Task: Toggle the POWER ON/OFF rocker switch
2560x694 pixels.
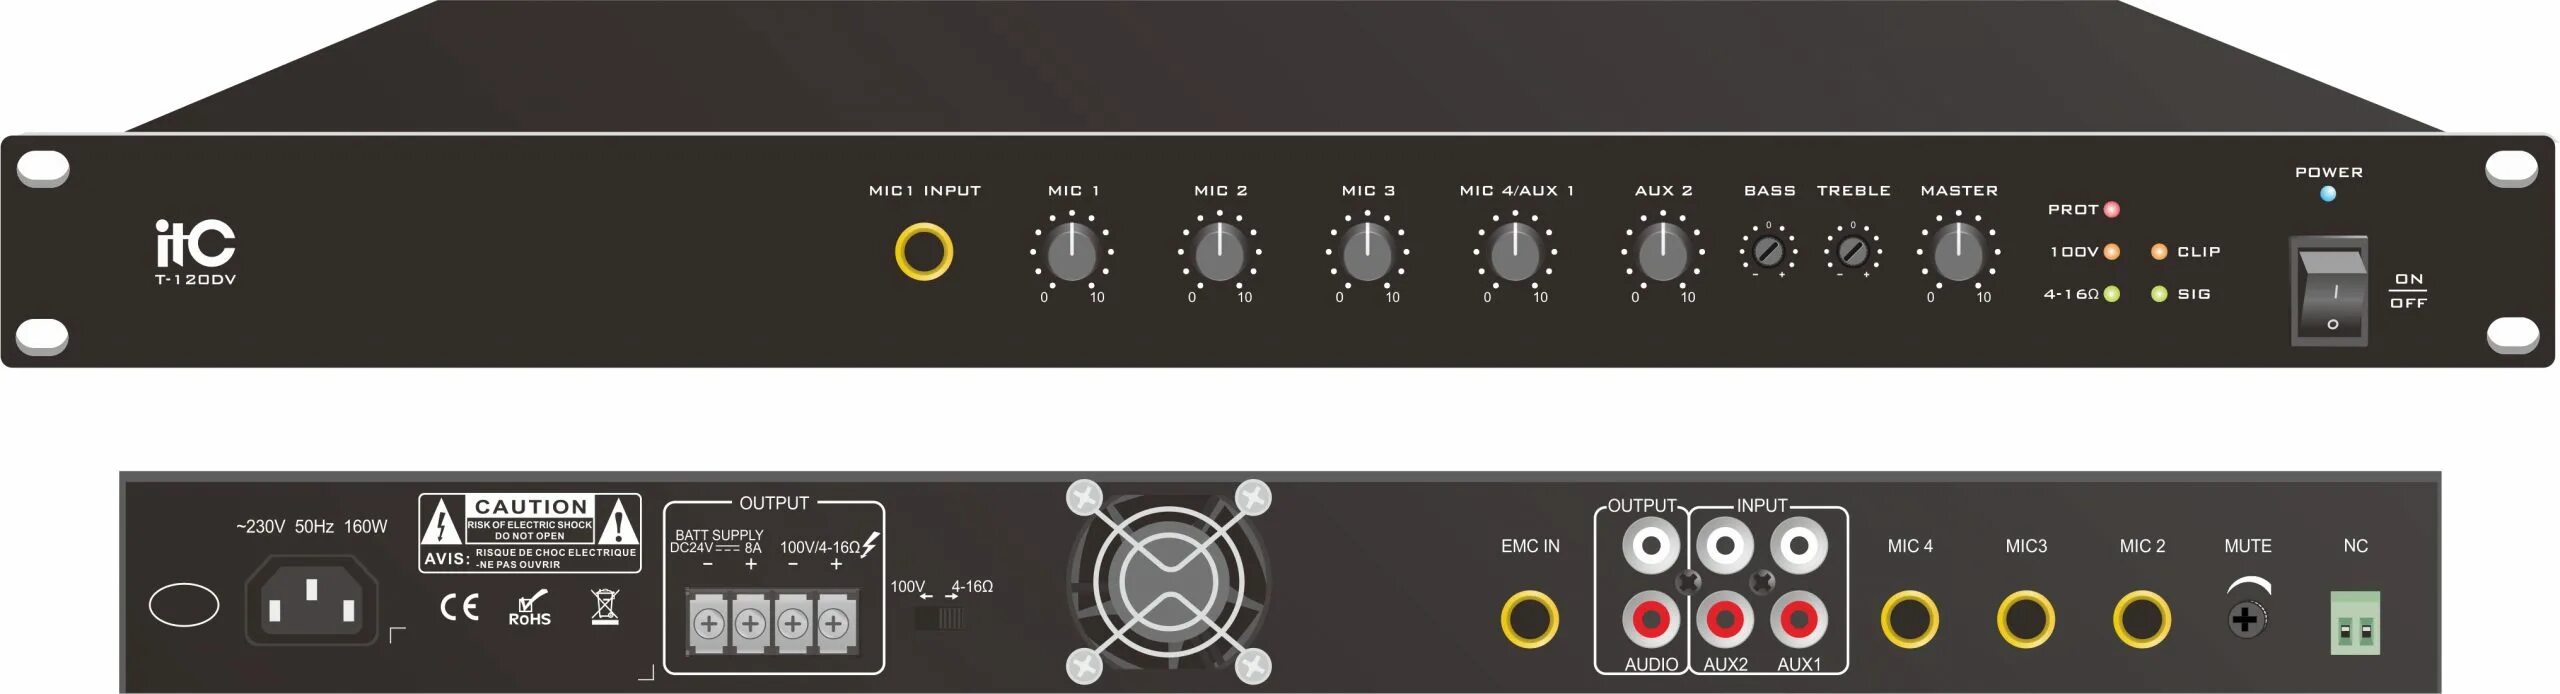Action: 2330,292
